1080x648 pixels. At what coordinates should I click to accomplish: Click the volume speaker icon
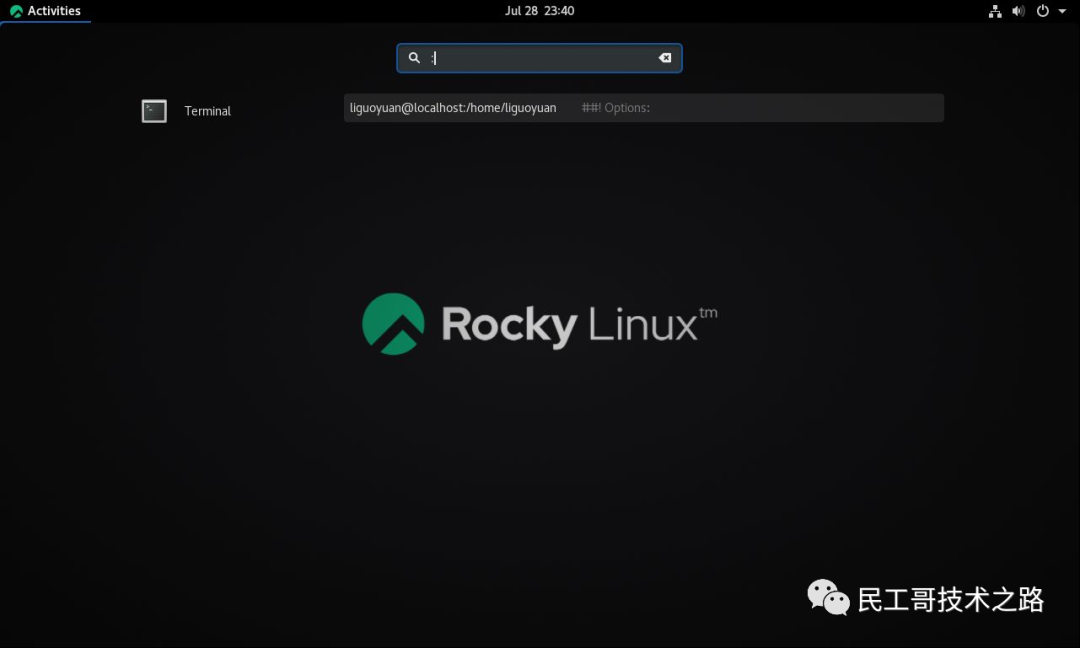pos(1018,11)
